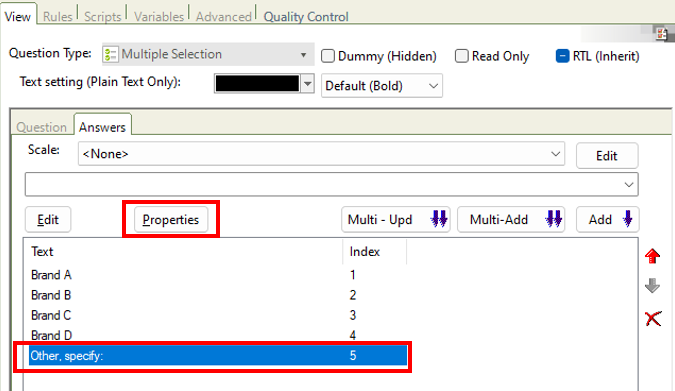Image resolution: width=675 pixels, height=391 pixels.
Task: Expand the empty dropdown below Scale
Action: (x=331, y=184)
